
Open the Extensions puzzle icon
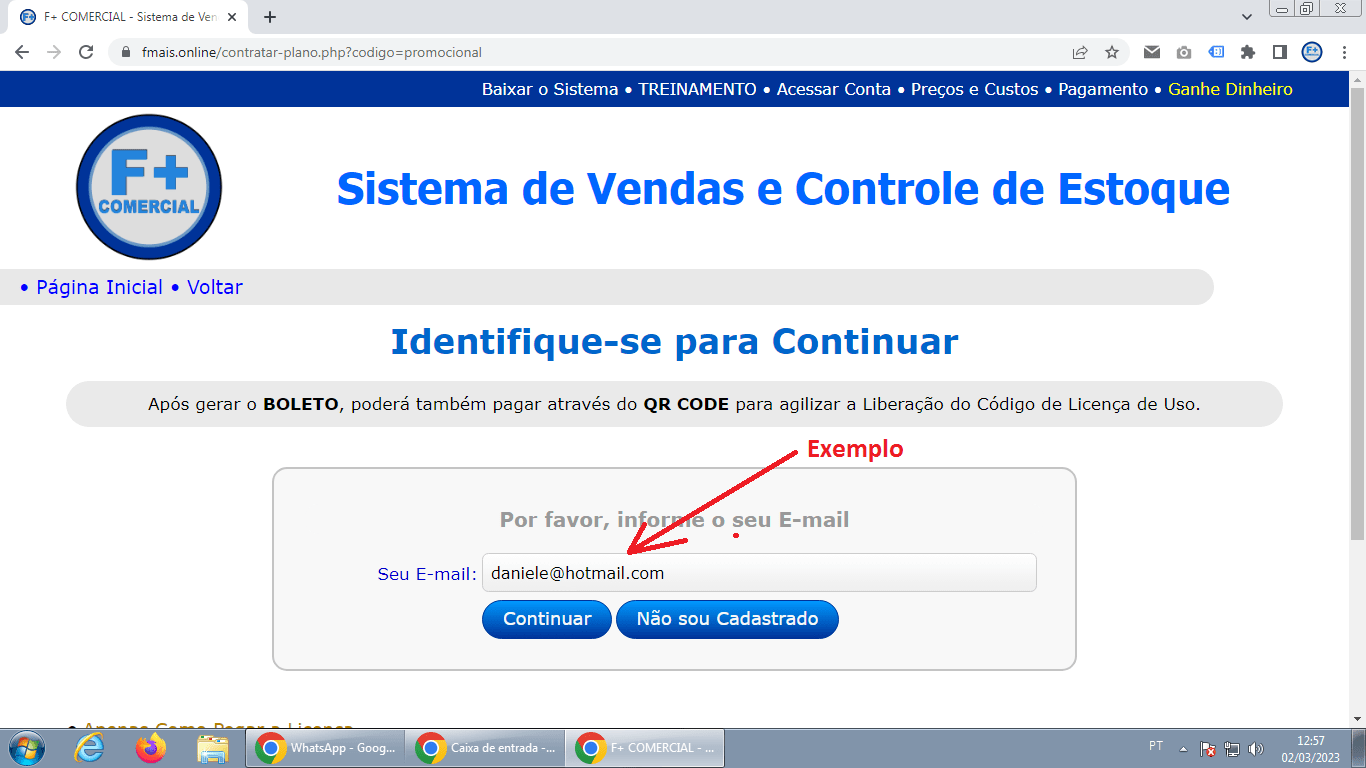[x=1248, y=52]
